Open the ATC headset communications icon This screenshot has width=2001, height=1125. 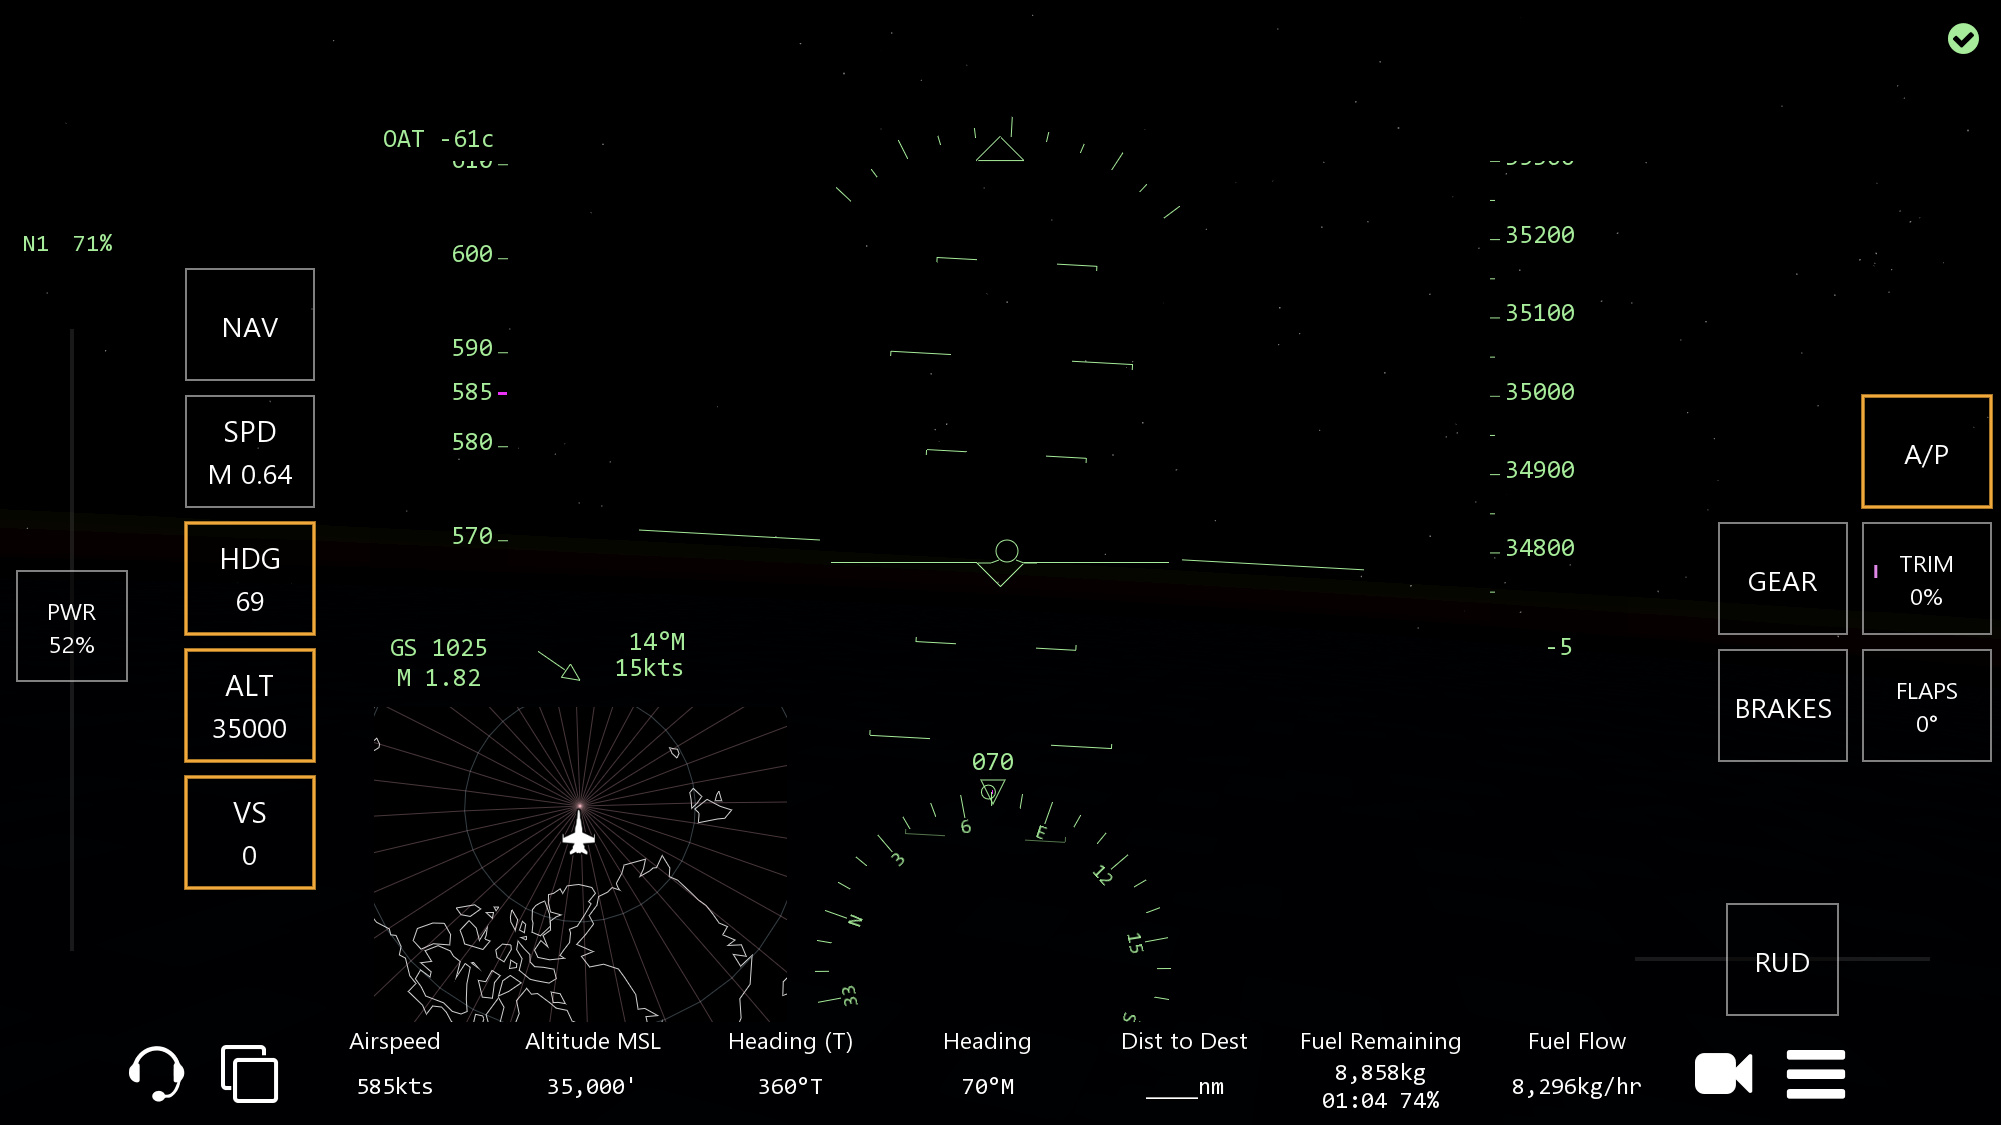156,1073
